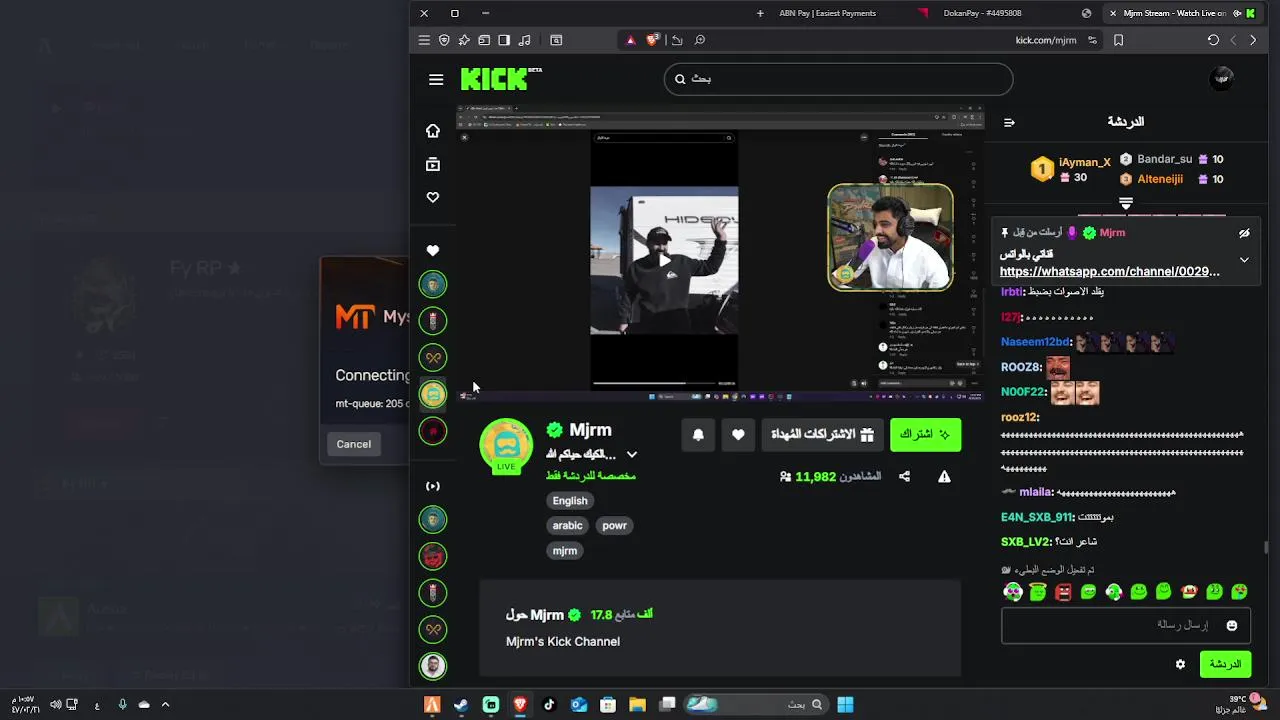The image size is (1280, 720).
Task: Show hidden system tray icons
Action: 165,705
